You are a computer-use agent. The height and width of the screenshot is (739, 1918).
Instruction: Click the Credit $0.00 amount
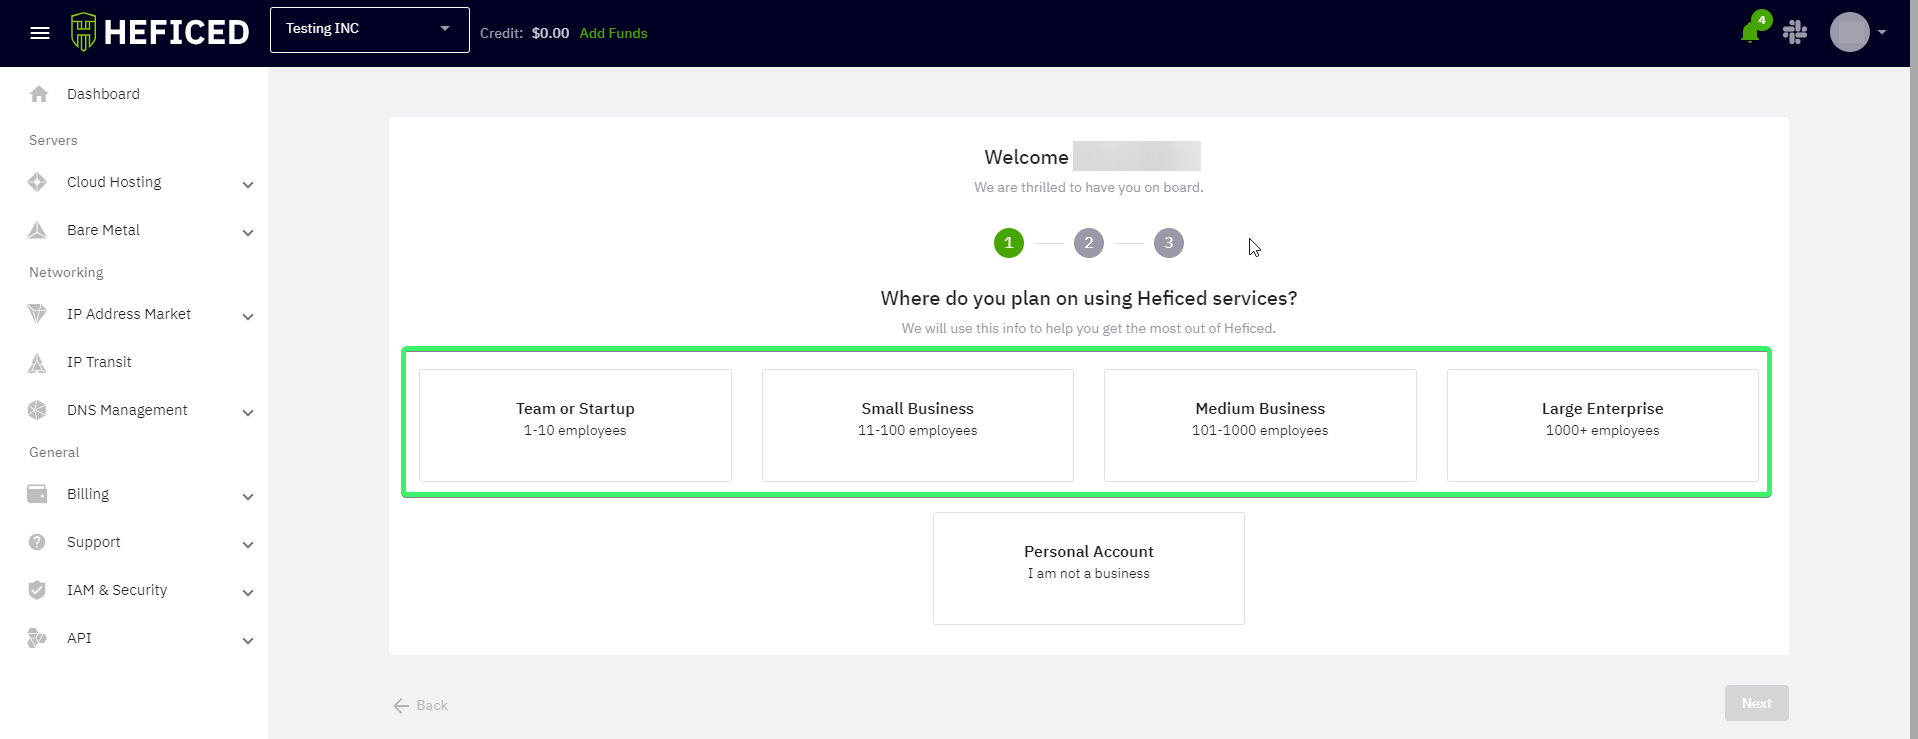click(550, 33)
